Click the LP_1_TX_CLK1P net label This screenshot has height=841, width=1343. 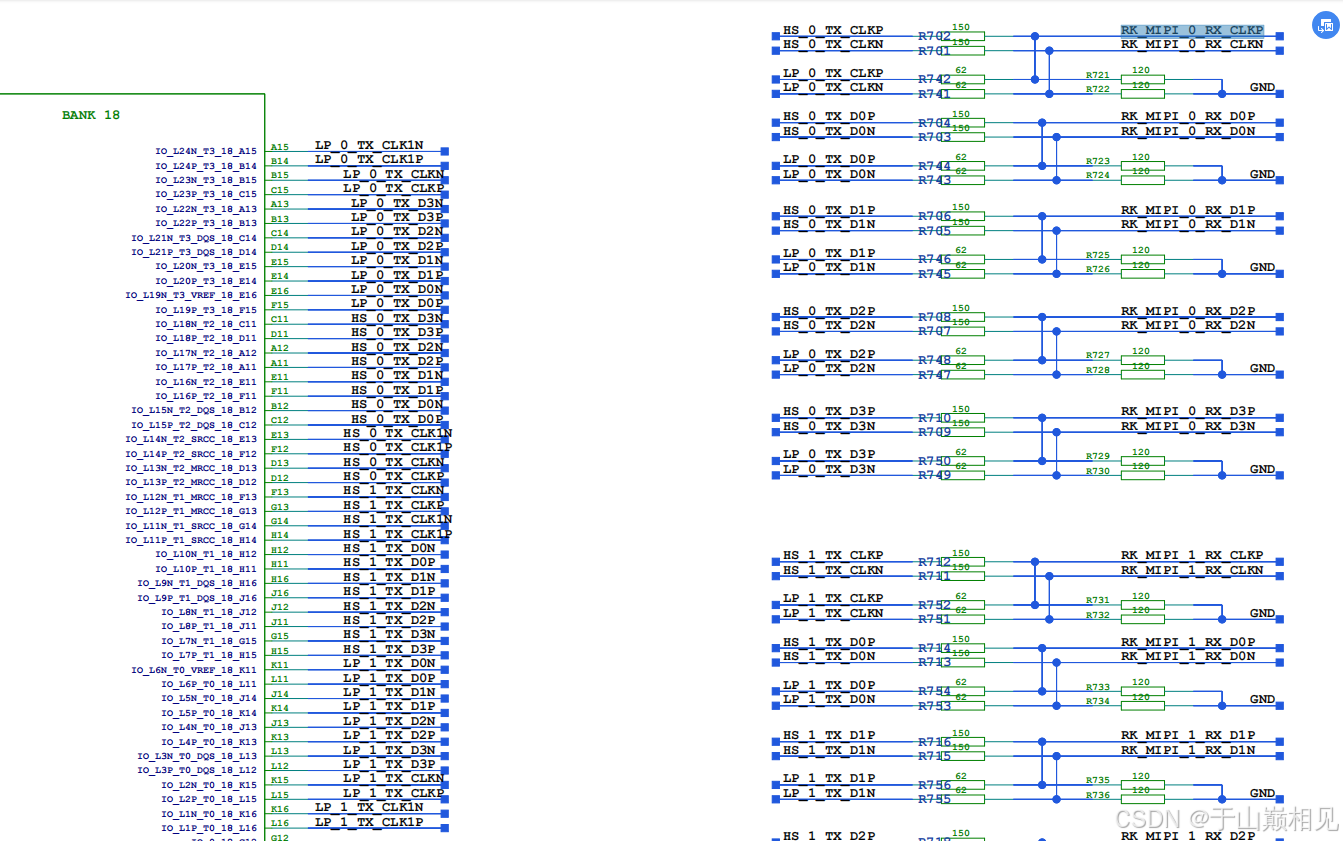(x=369, y=822)
